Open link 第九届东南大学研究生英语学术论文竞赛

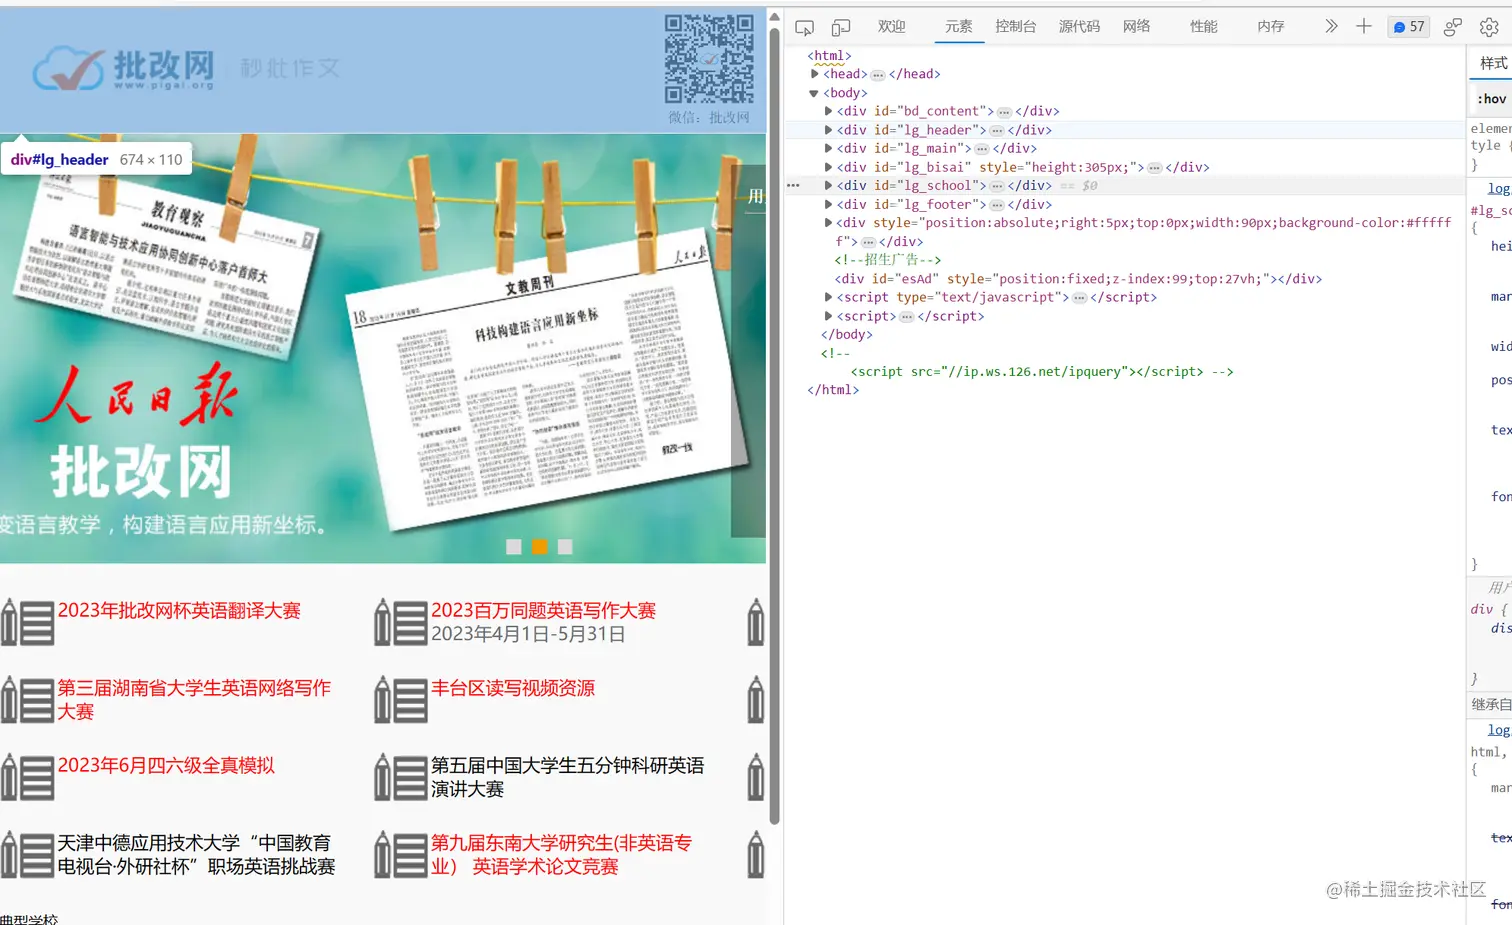click(561, 855)
